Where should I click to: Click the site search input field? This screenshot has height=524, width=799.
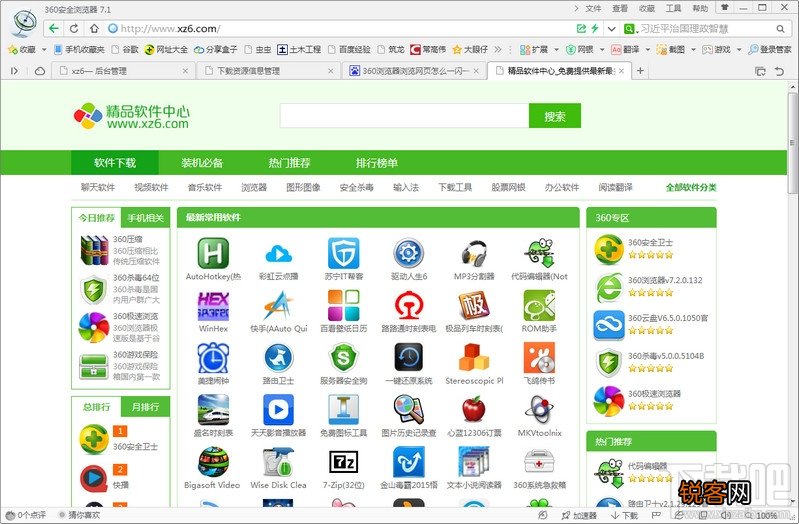[404, 116]
